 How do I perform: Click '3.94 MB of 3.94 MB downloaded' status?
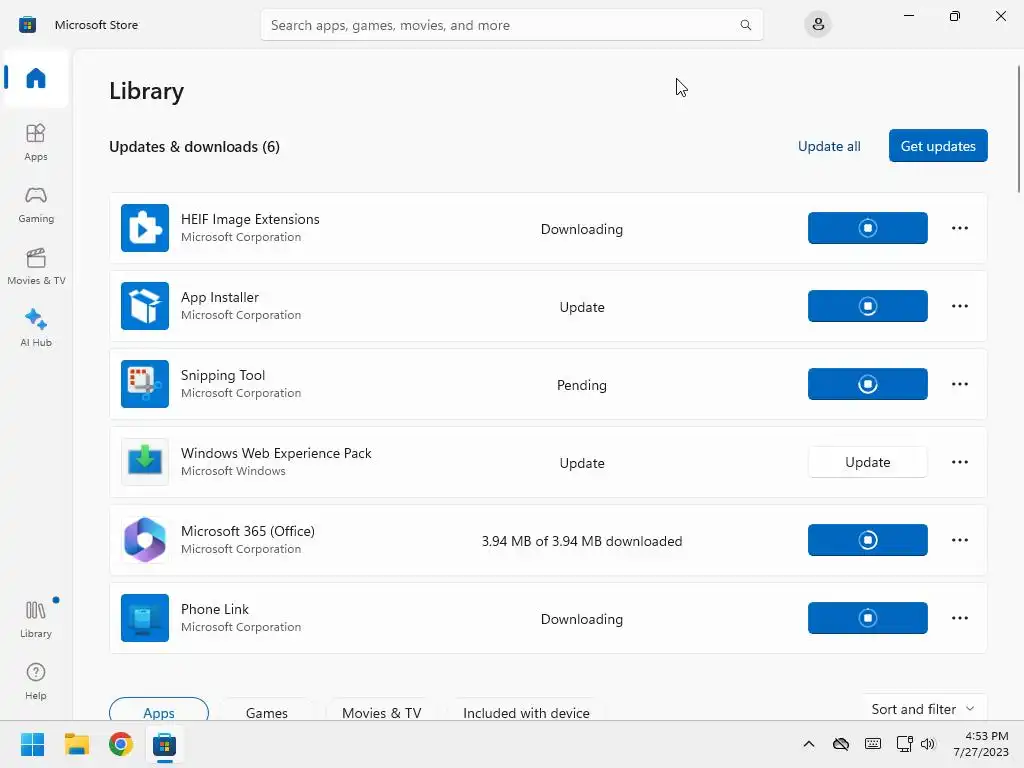[x=582, y=541]
